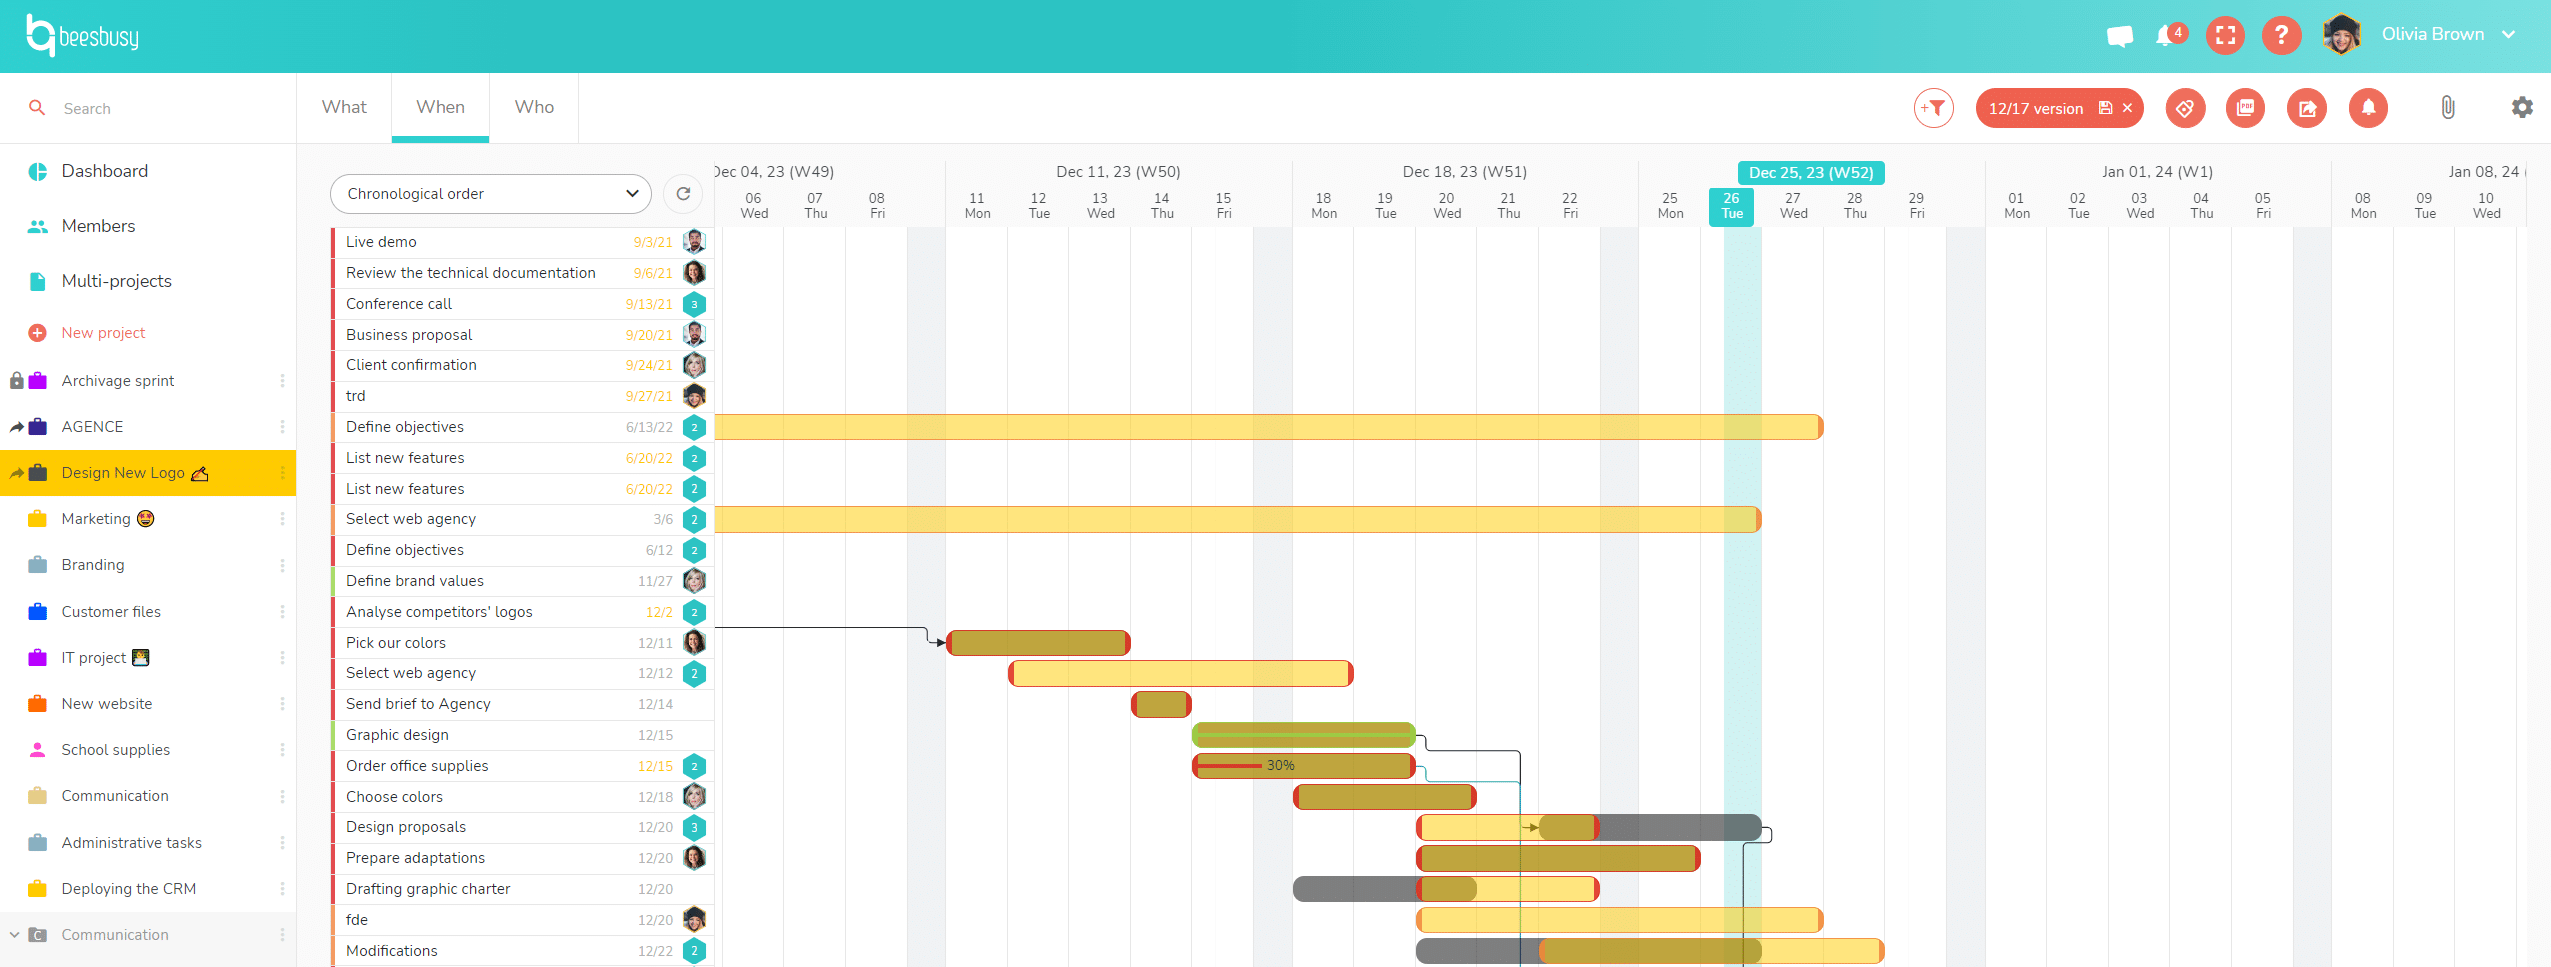Click the tag/label round button

(x=2185, y=108)
